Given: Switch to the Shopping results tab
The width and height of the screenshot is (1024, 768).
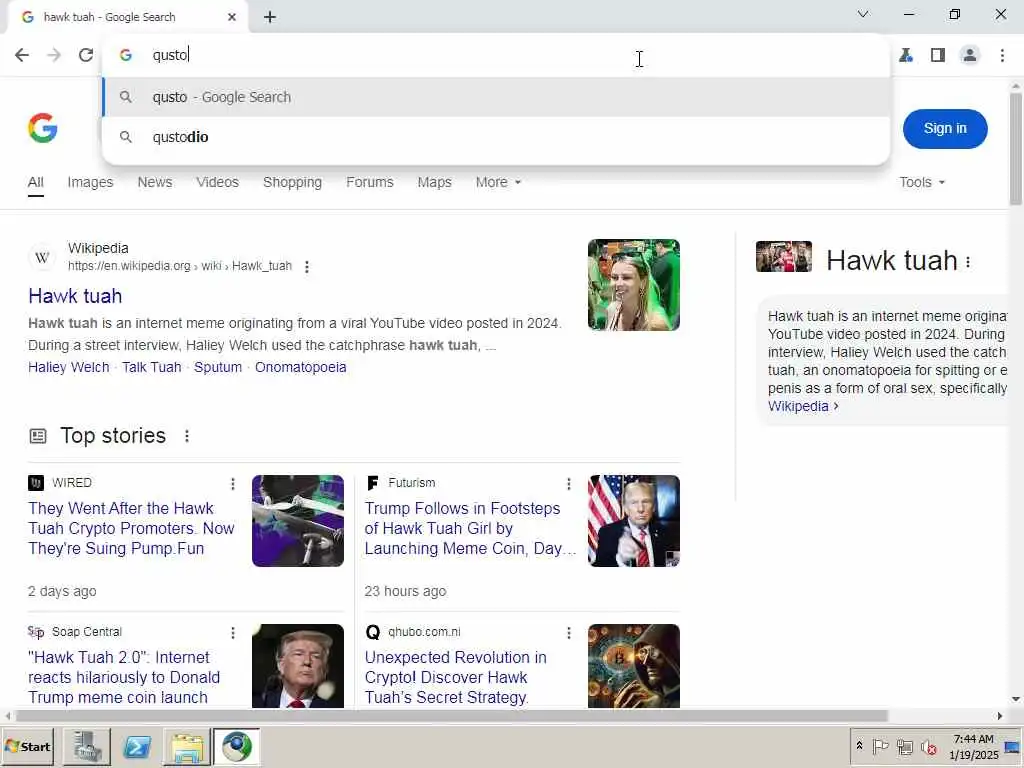Looking at the screenshot, I should [x=293, y=182].
